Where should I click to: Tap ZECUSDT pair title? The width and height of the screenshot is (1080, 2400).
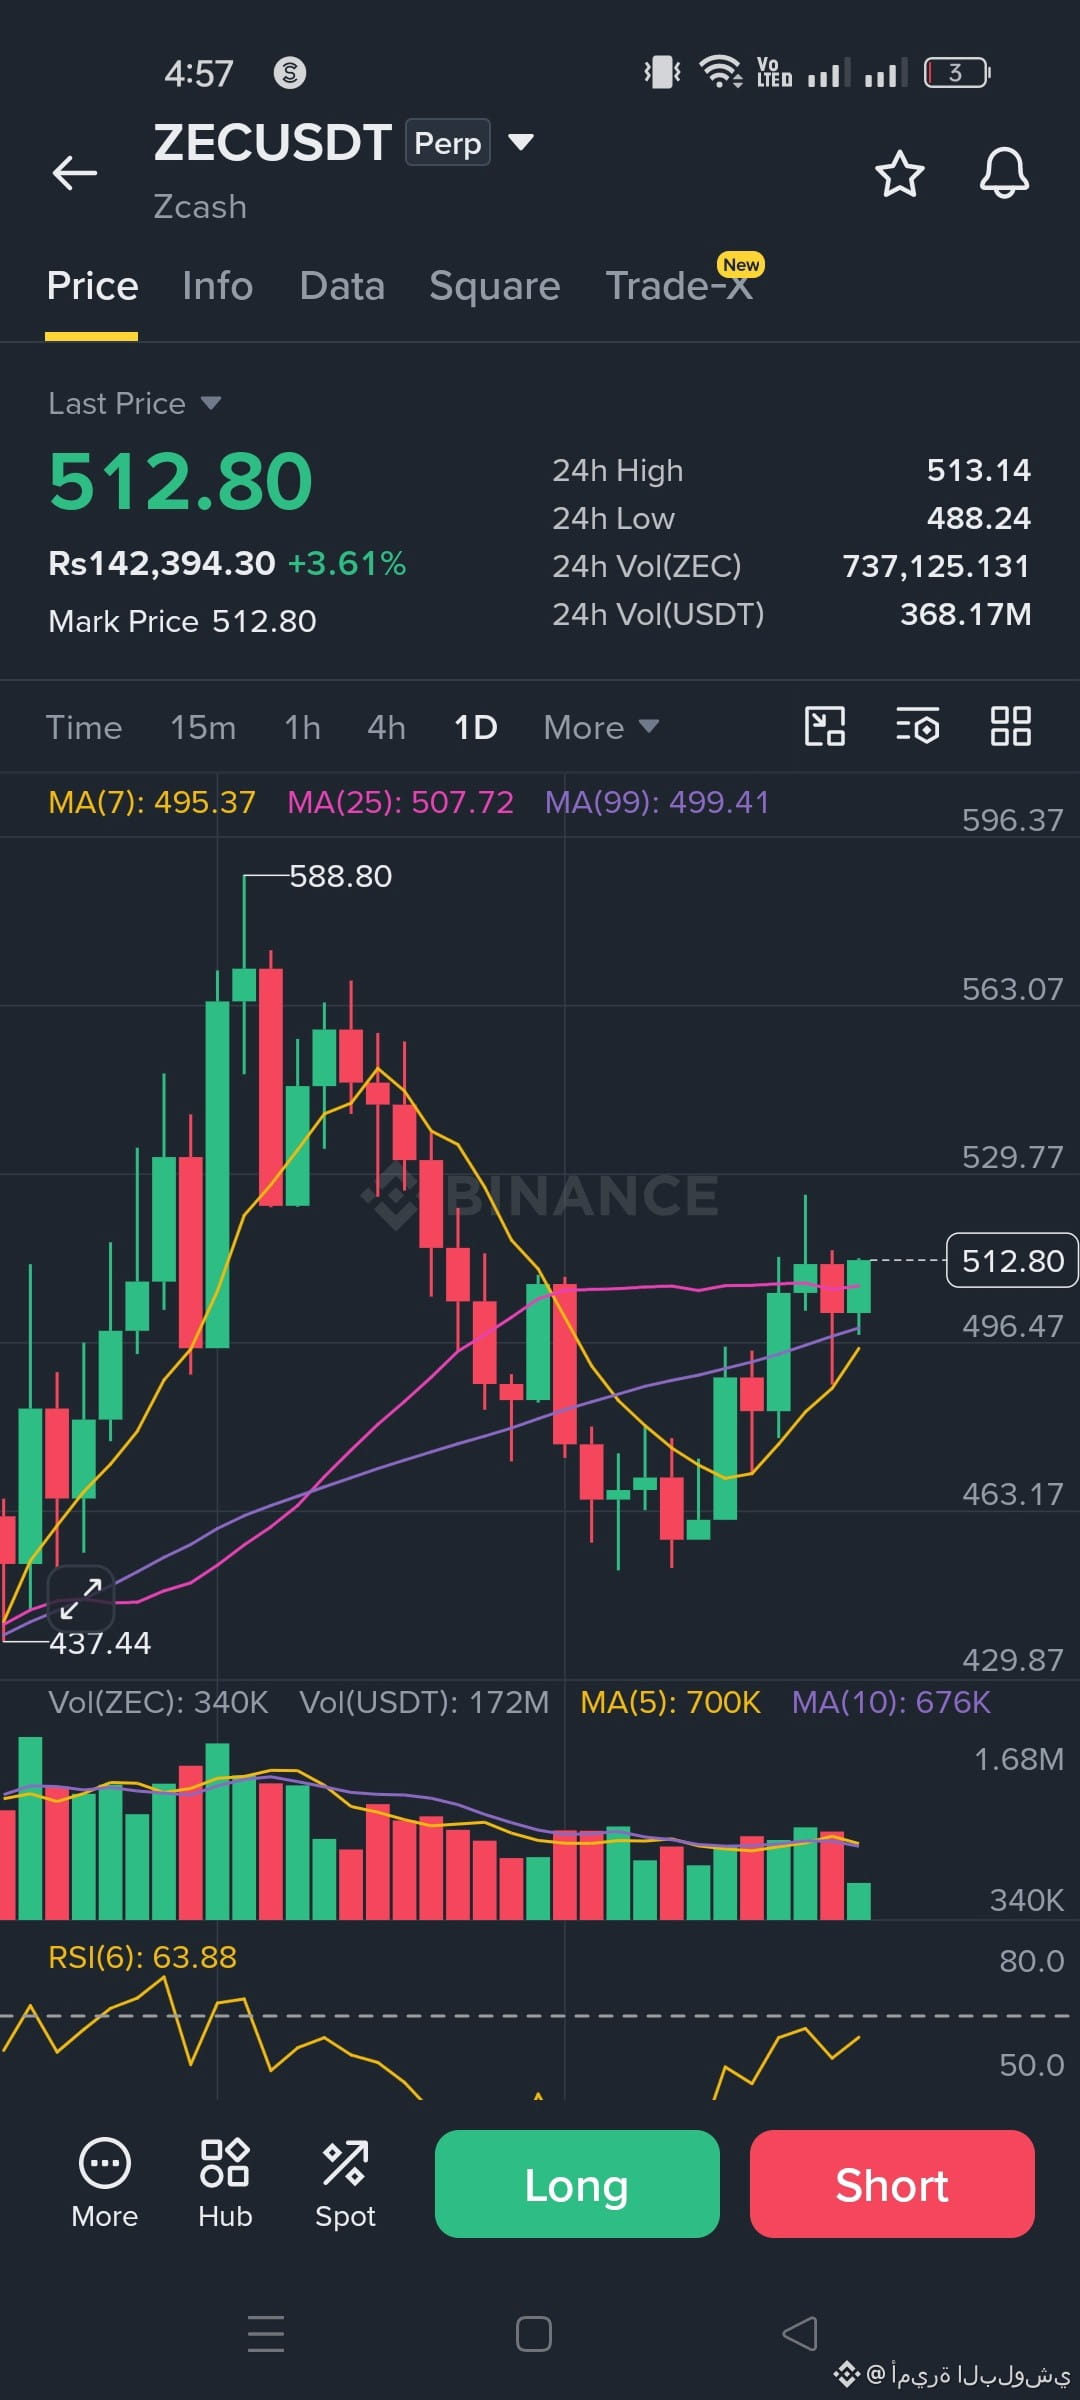click(272, 142)
